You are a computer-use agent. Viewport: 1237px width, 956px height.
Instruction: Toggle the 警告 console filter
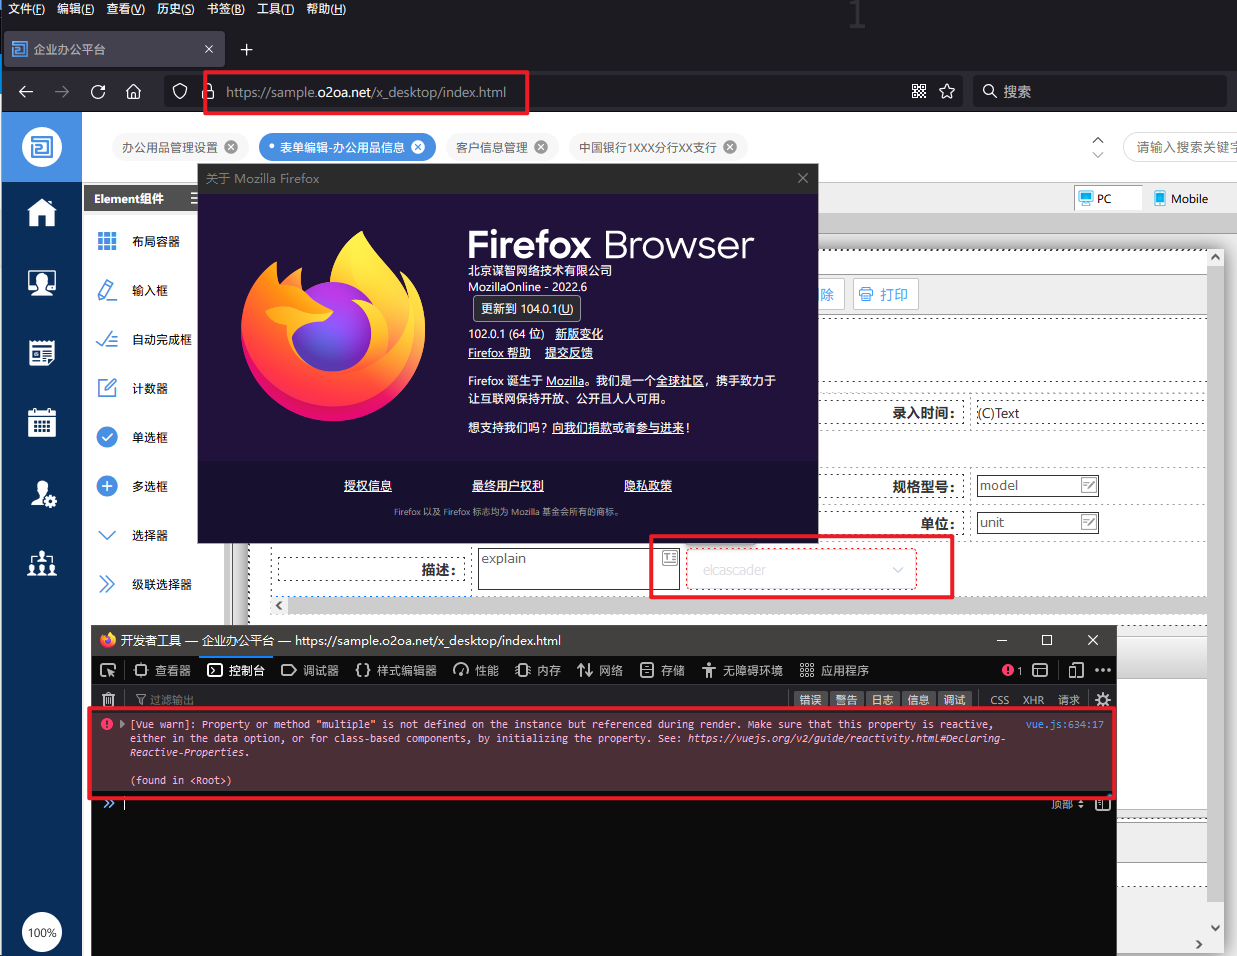(x=846, y=699)
